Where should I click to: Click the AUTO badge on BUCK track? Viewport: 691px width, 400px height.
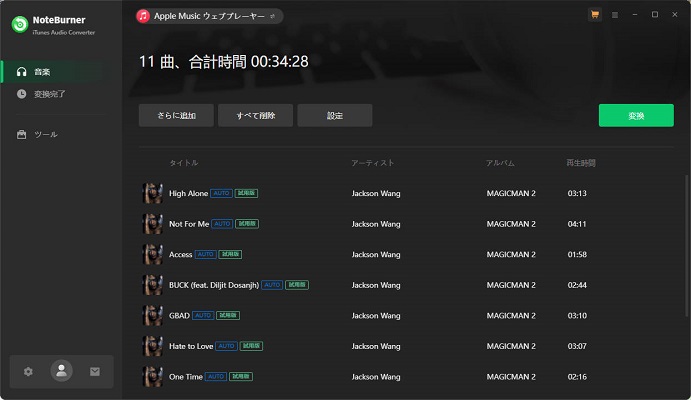272,285
